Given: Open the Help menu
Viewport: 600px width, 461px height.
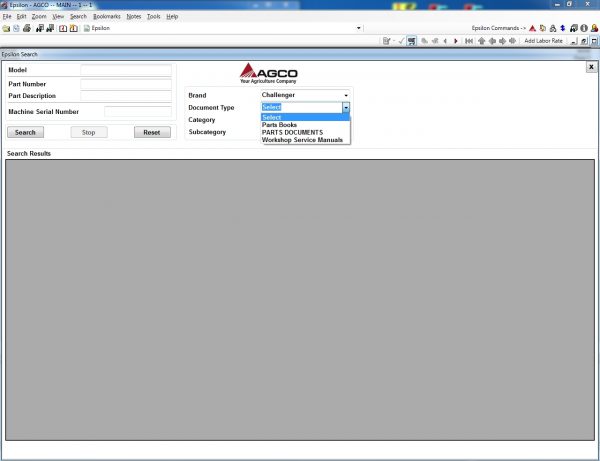Looking at the screenshot, I should pos(172,16).
